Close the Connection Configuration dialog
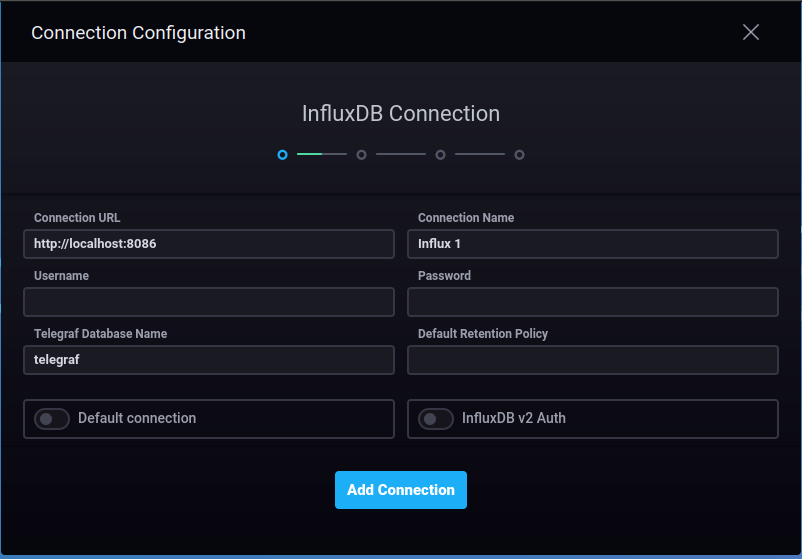Screen dimensions: 802x559 pyautogui.click(x=750, y=32)
